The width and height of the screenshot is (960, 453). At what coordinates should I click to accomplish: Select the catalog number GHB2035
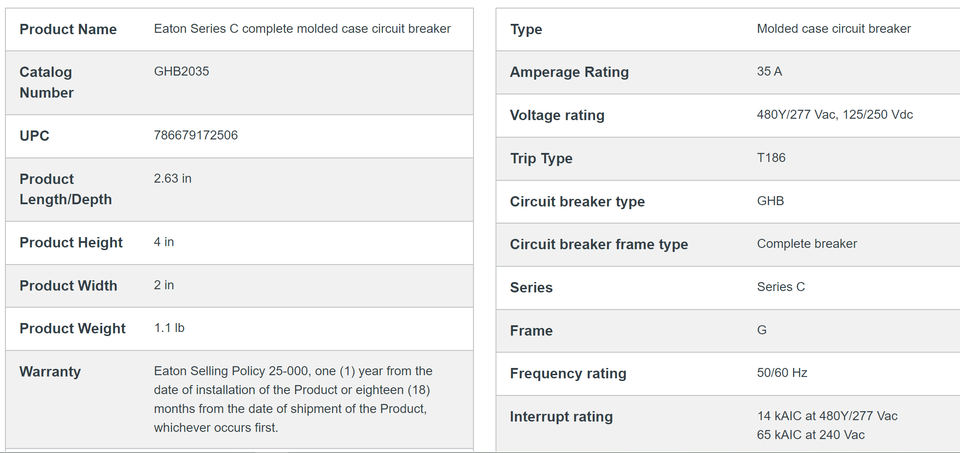click(x=181, y=72)
